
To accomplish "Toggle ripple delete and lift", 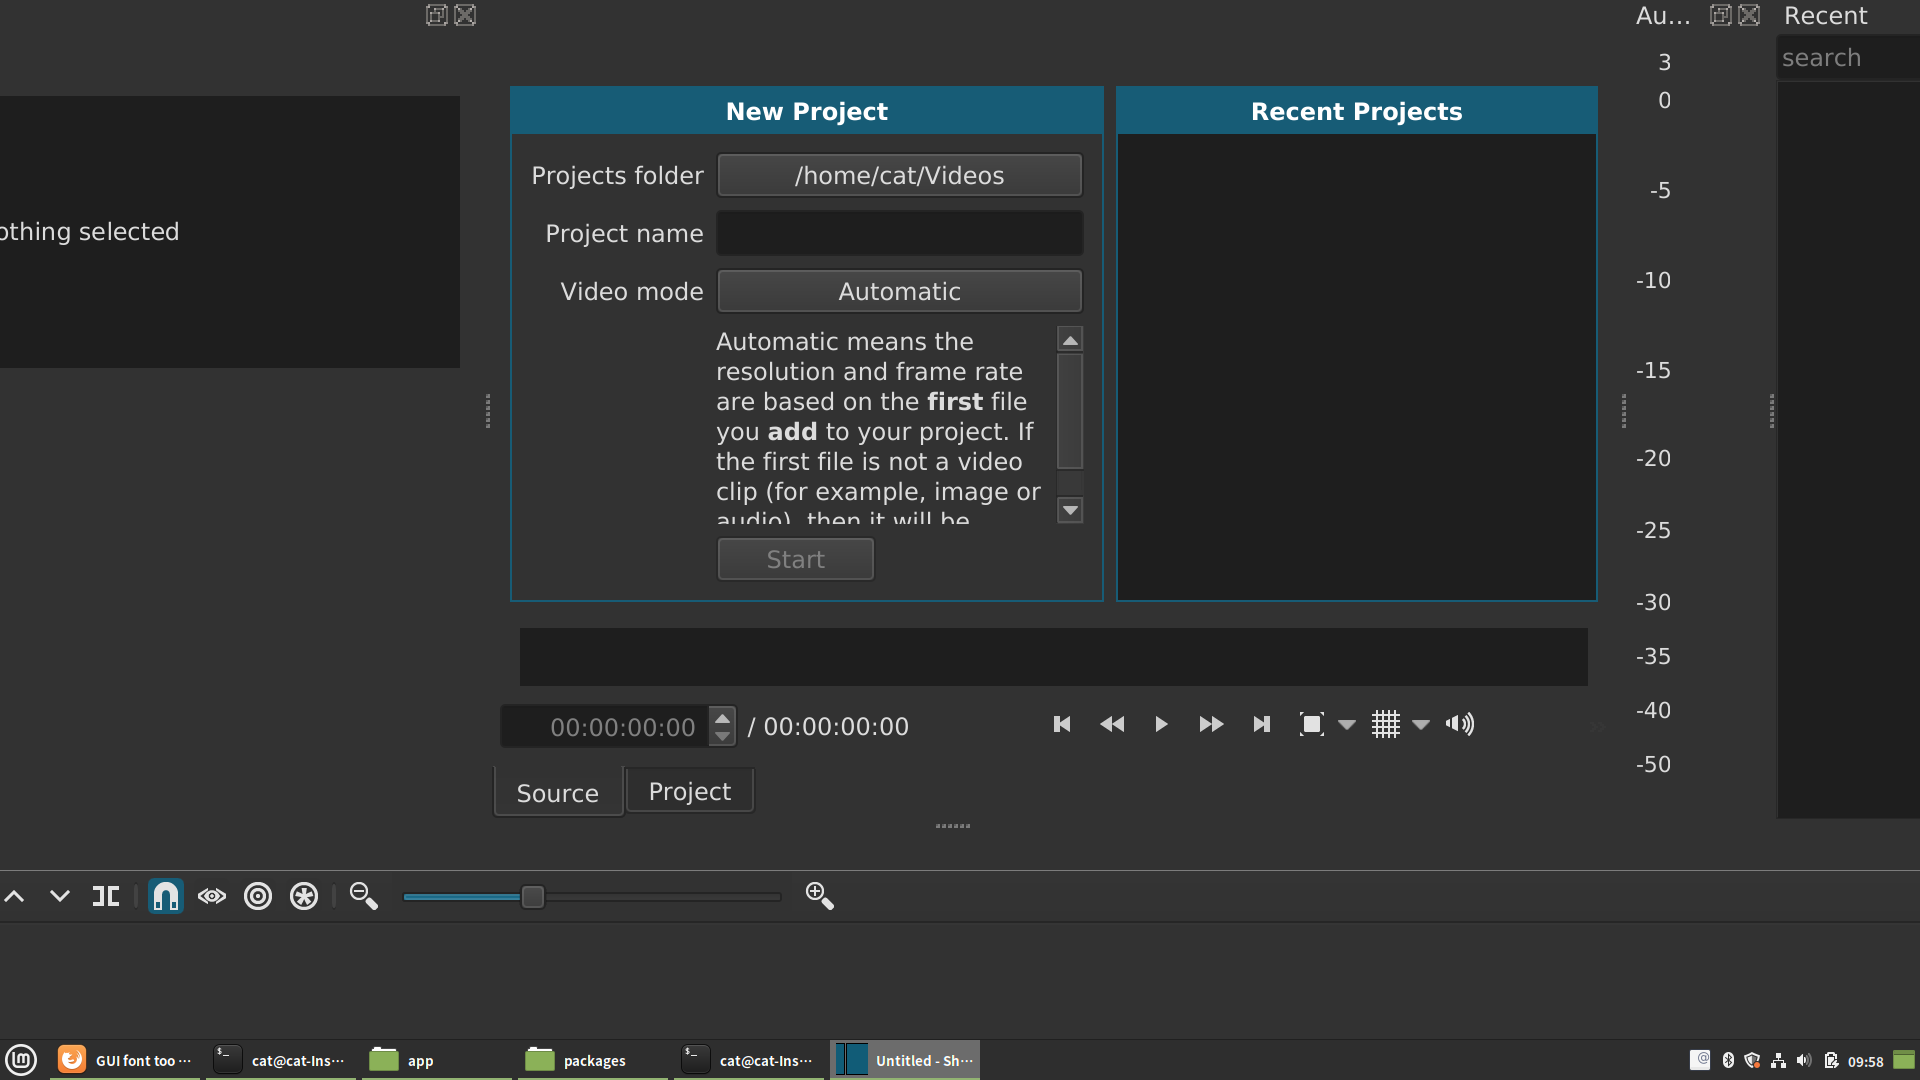I will (257, 896).
